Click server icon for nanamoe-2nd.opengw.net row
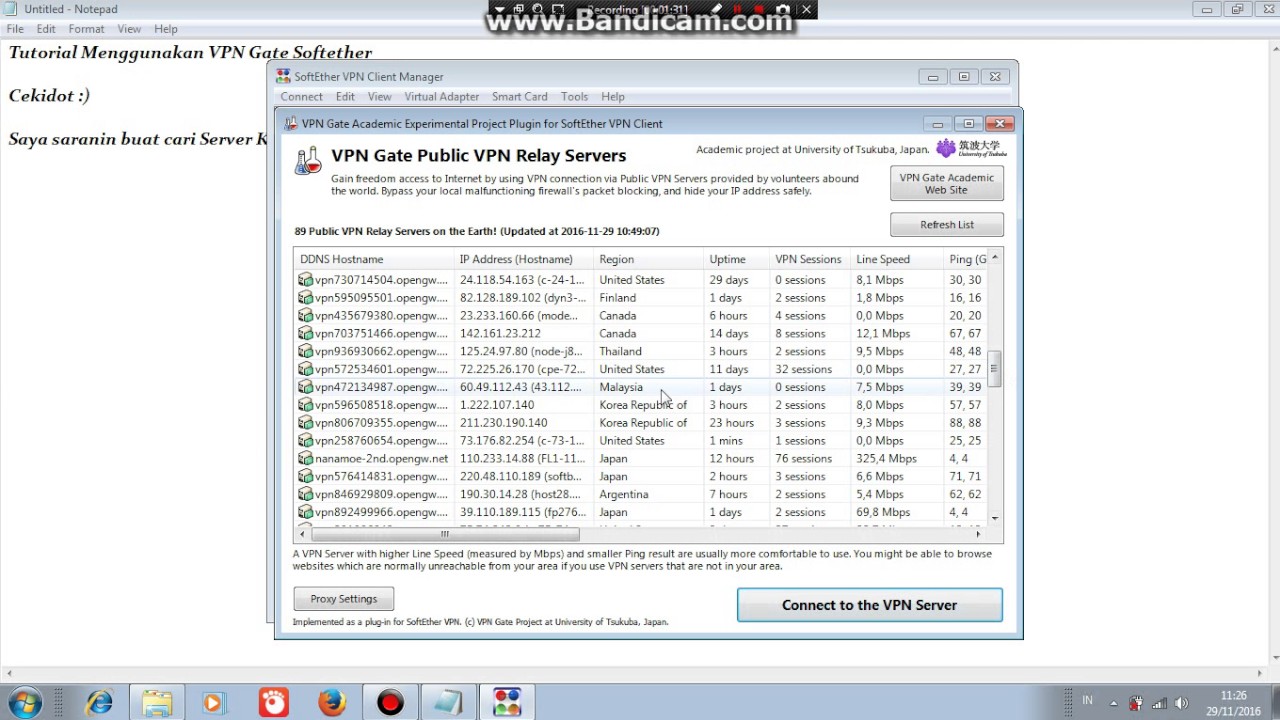This screenshot has width=1280, height=720. click(x=306, y=459)
